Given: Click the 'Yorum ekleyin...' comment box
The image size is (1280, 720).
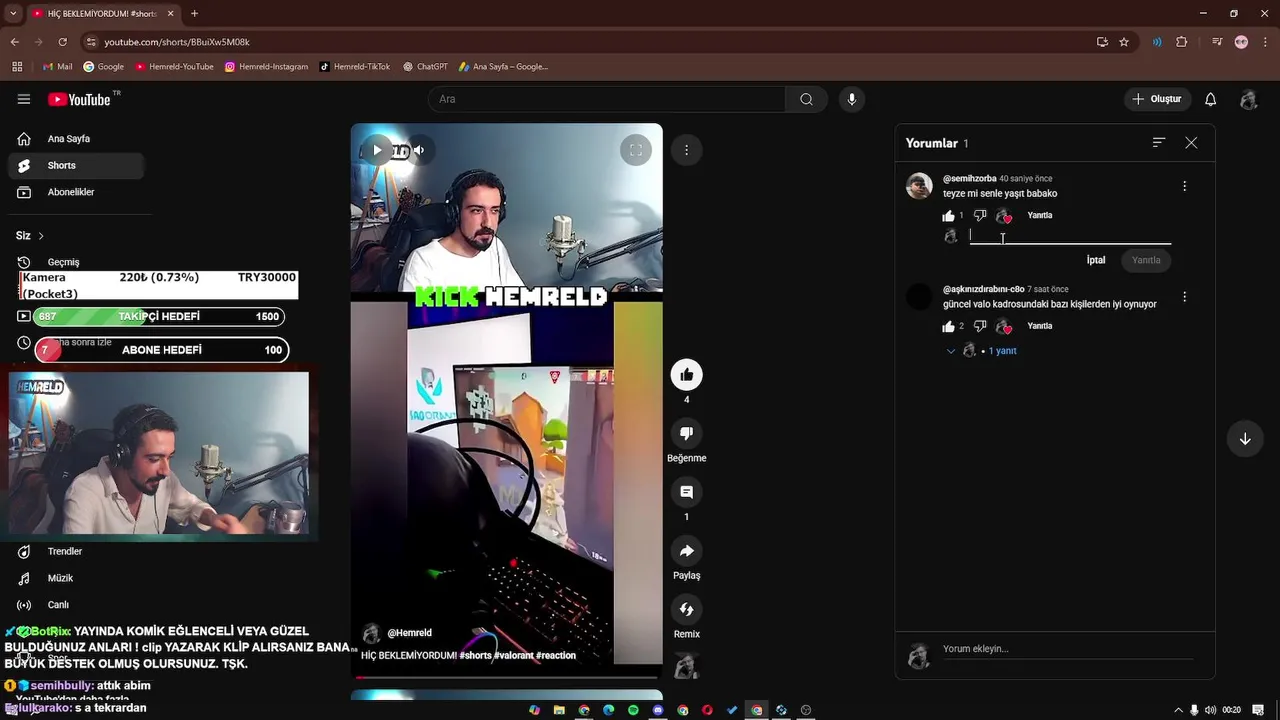Looking at the screenshot, I should pyautogui.click(x=1066, y=649).
